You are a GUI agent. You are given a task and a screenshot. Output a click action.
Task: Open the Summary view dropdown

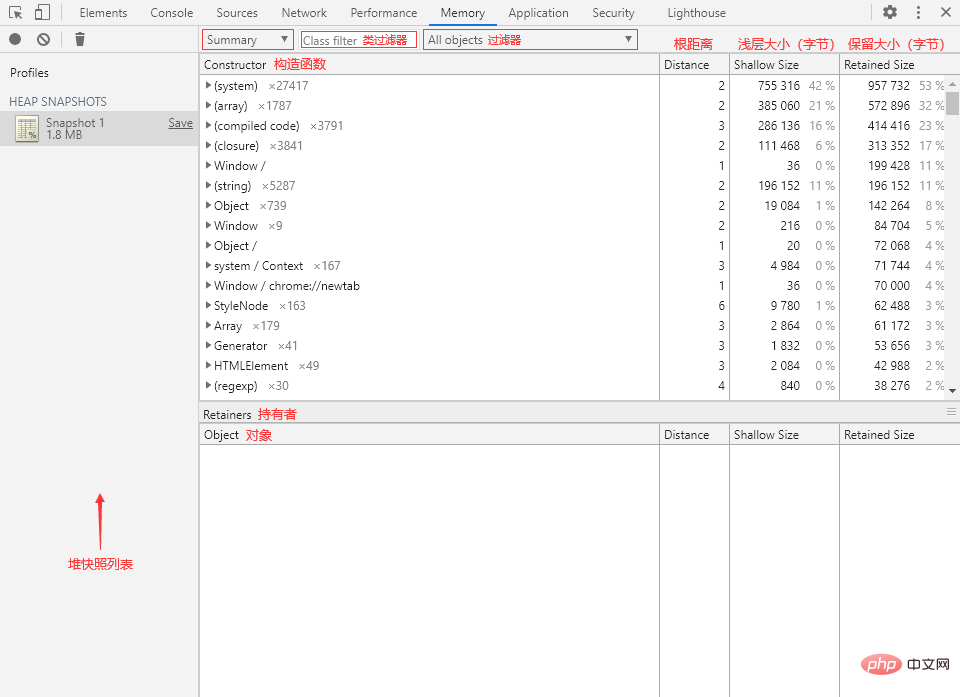click(x=247, y=40)
